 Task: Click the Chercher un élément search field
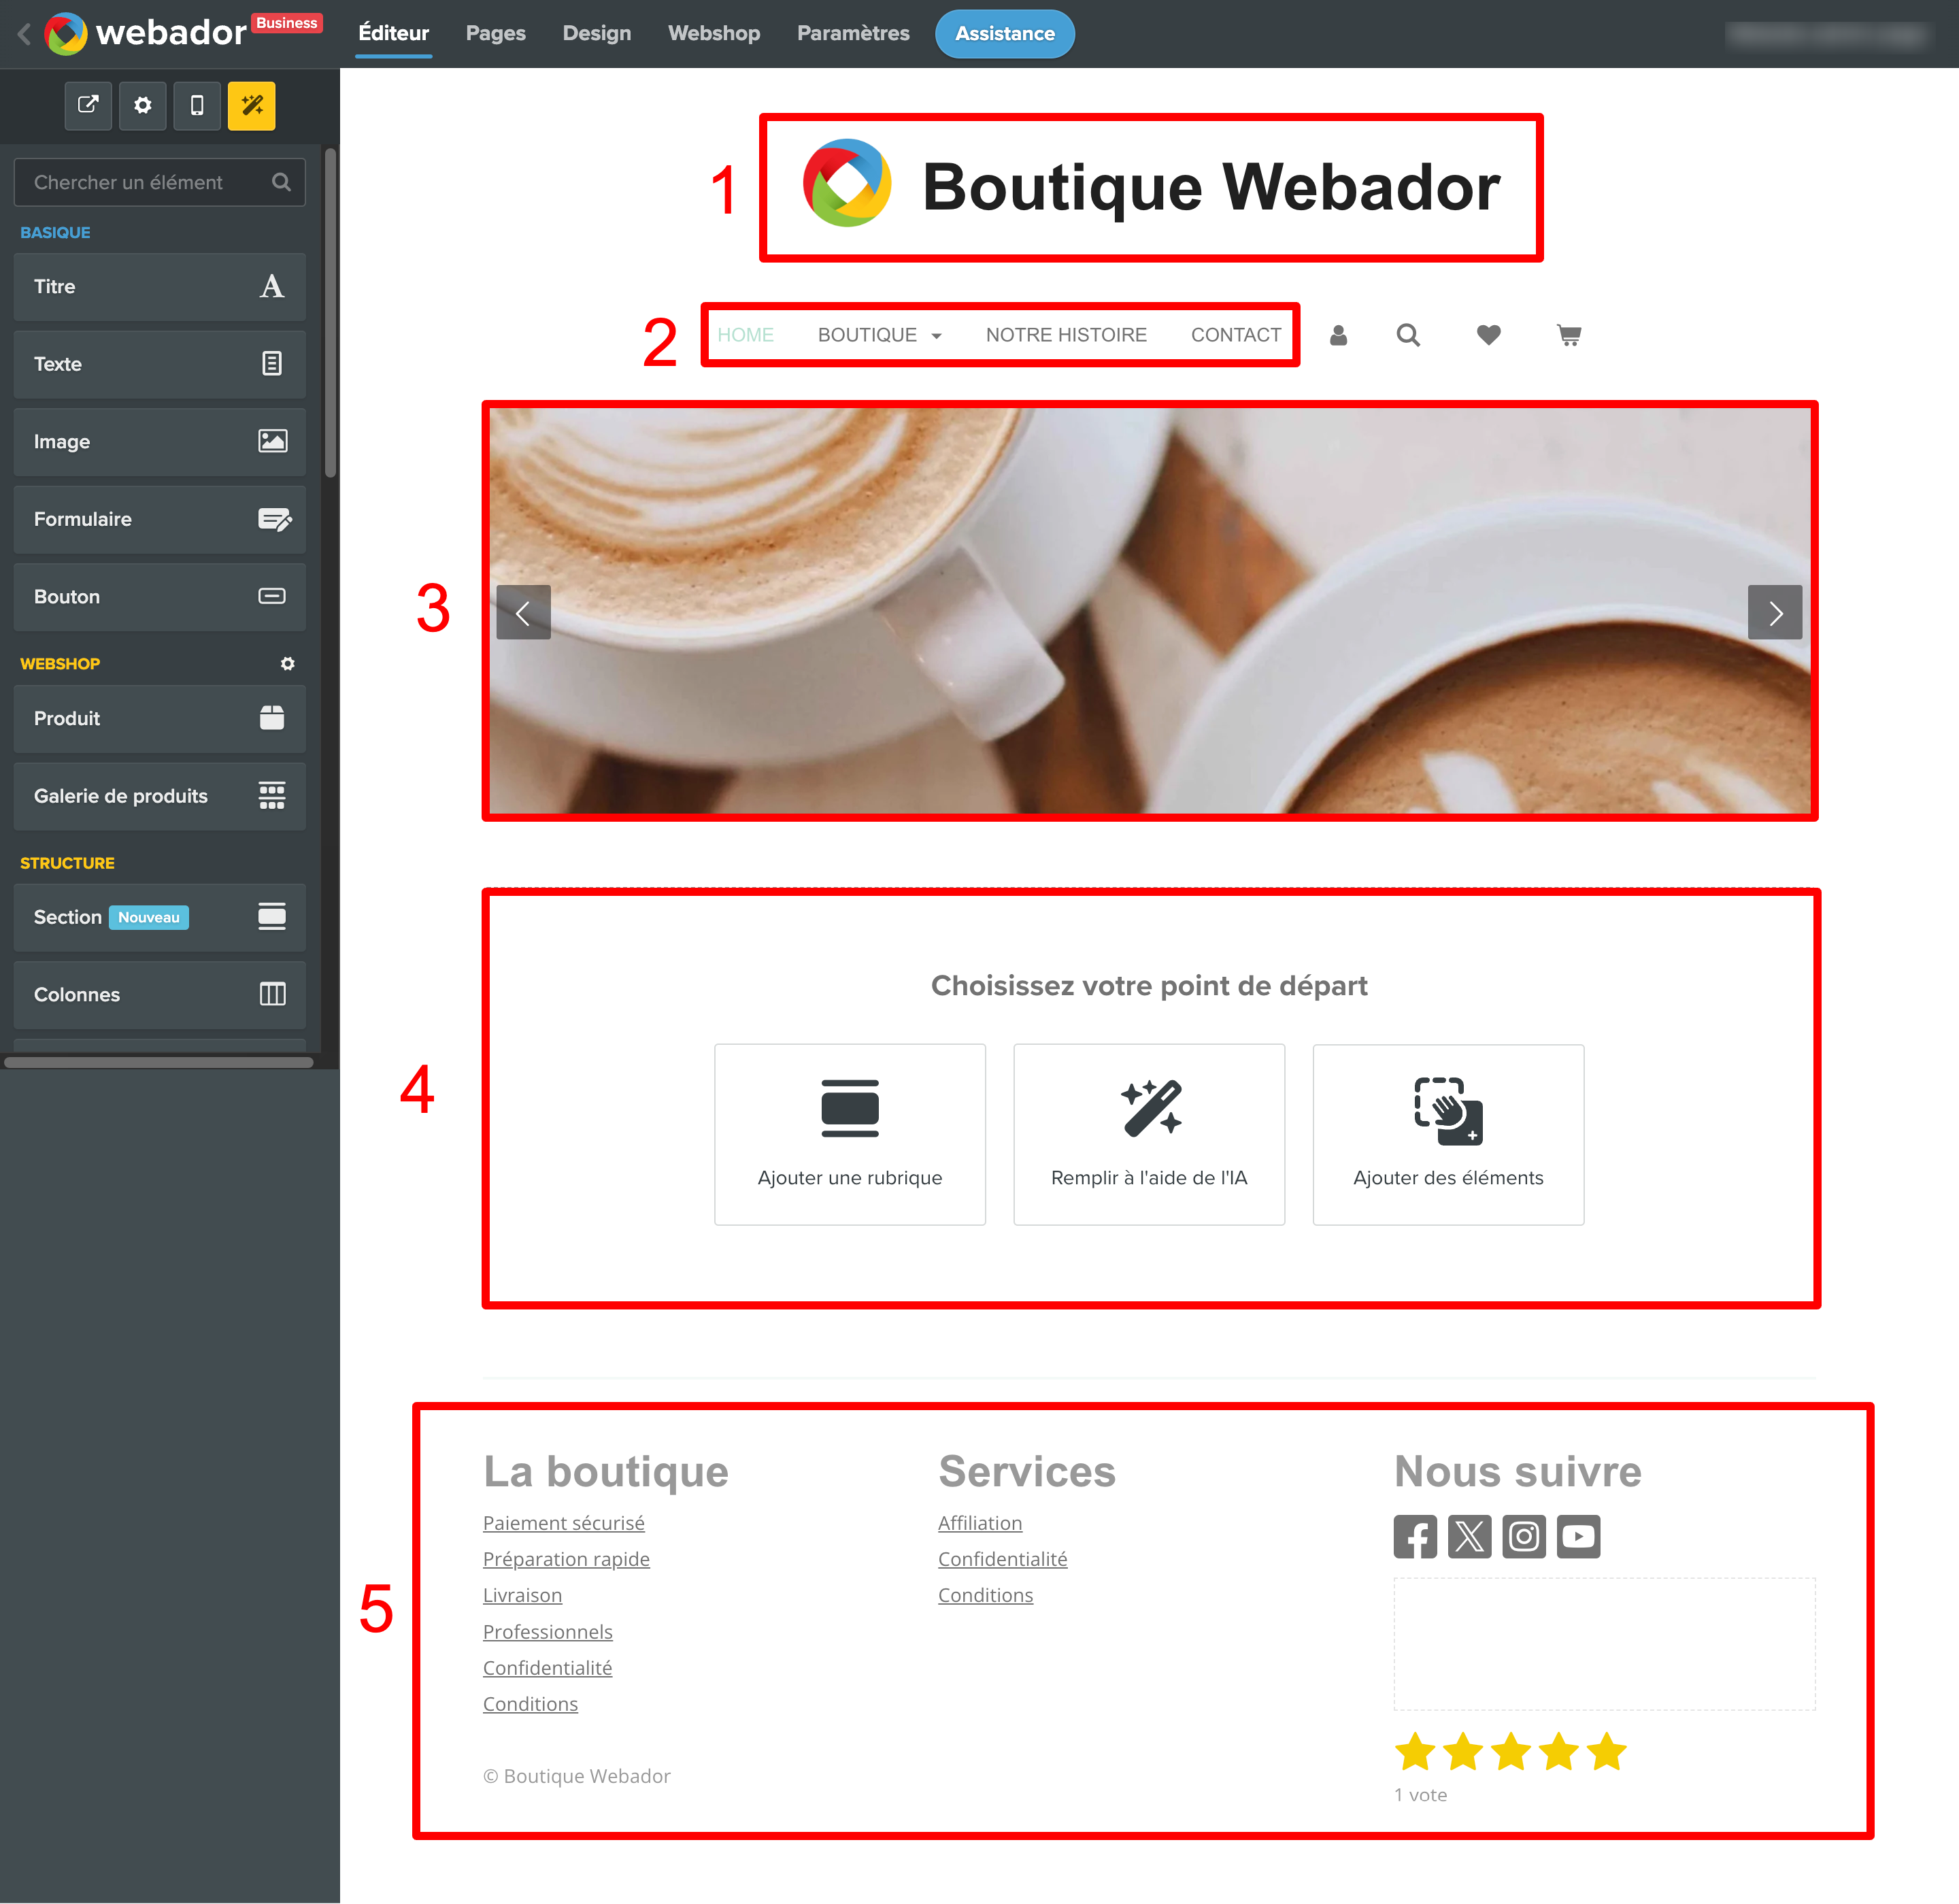point(160,182)
